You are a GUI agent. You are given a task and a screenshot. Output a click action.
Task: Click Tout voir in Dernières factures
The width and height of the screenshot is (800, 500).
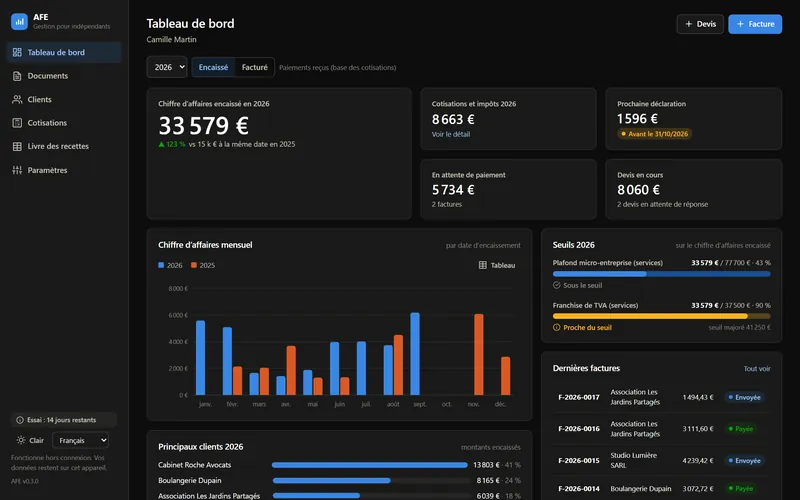pyautogui.click(x=757, y=369)
